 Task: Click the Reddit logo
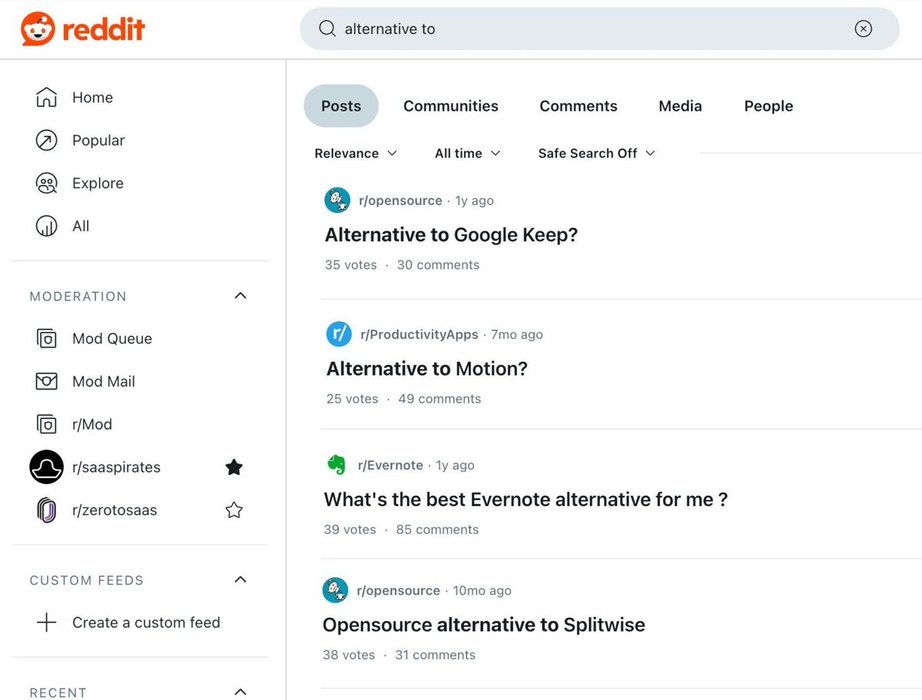83,29
